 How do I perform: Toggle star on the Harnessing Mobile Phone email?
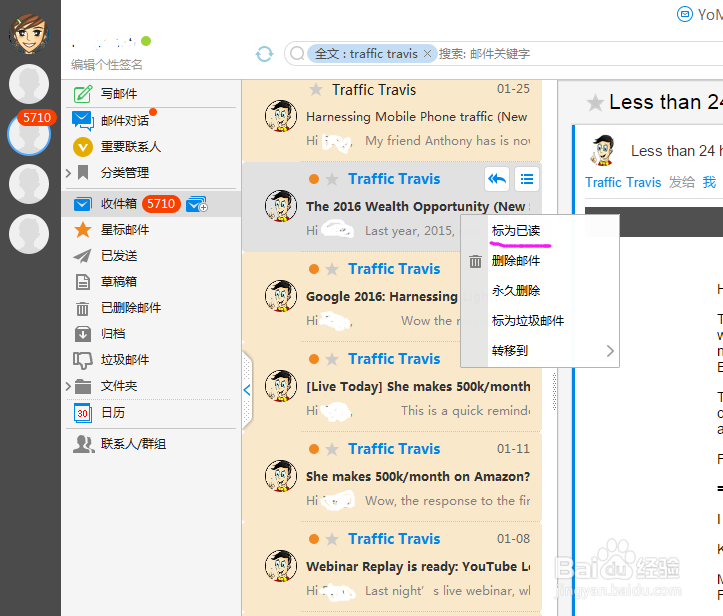pyautogui.click(x=315, y=89)
